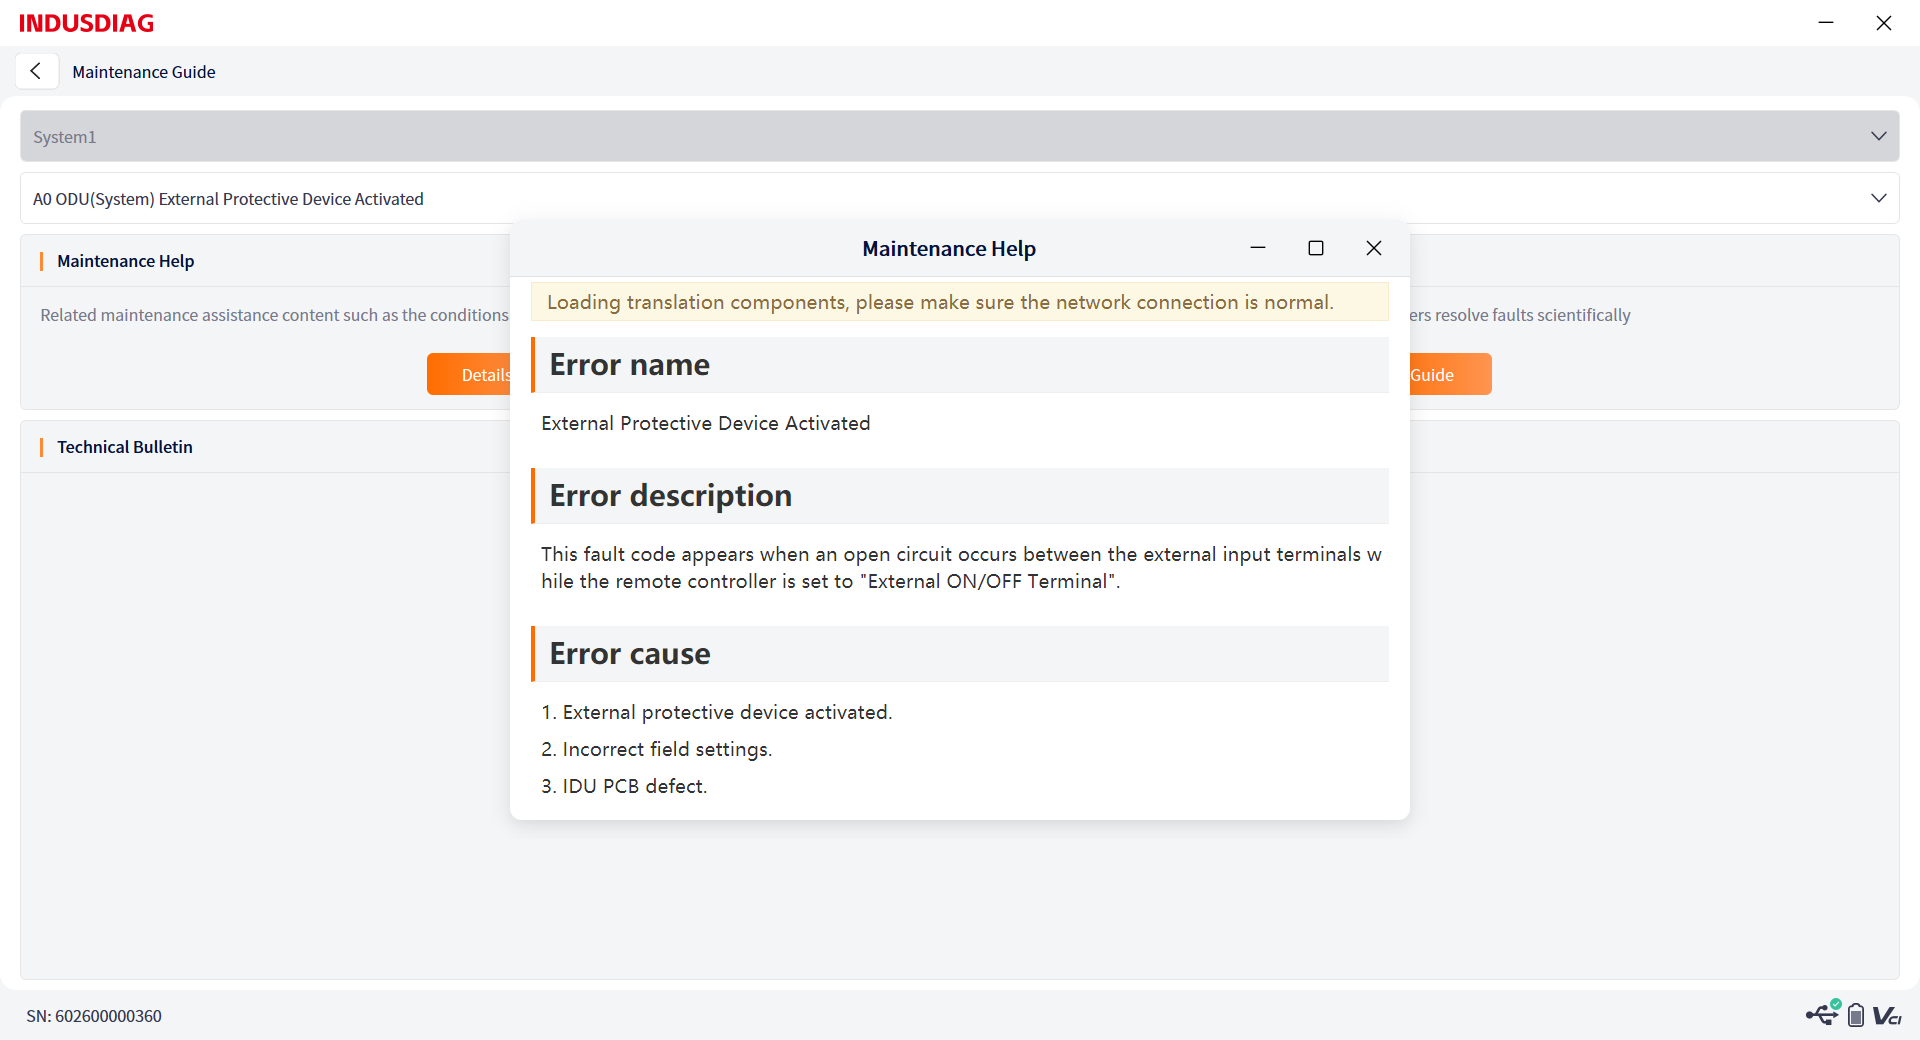Close the INDUSDIAG main window
The width and height of the screenshot is (1920, 1040).
click(1884, 22)
